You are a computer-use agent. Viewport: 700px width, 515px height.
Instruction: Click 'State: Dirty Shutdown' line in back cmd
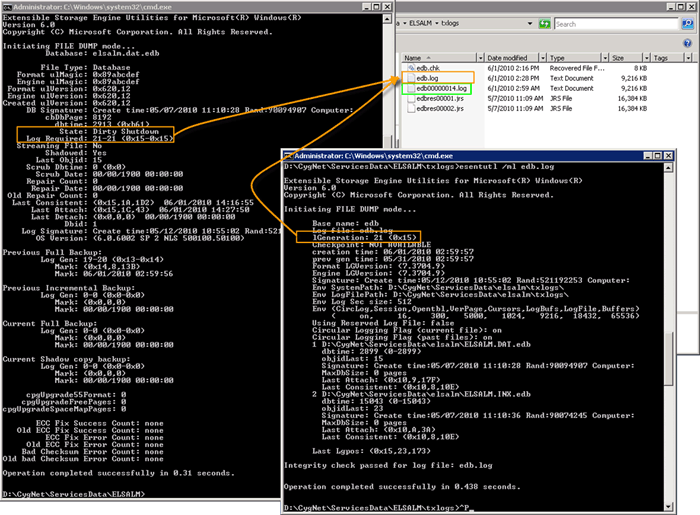pos(109,132)
